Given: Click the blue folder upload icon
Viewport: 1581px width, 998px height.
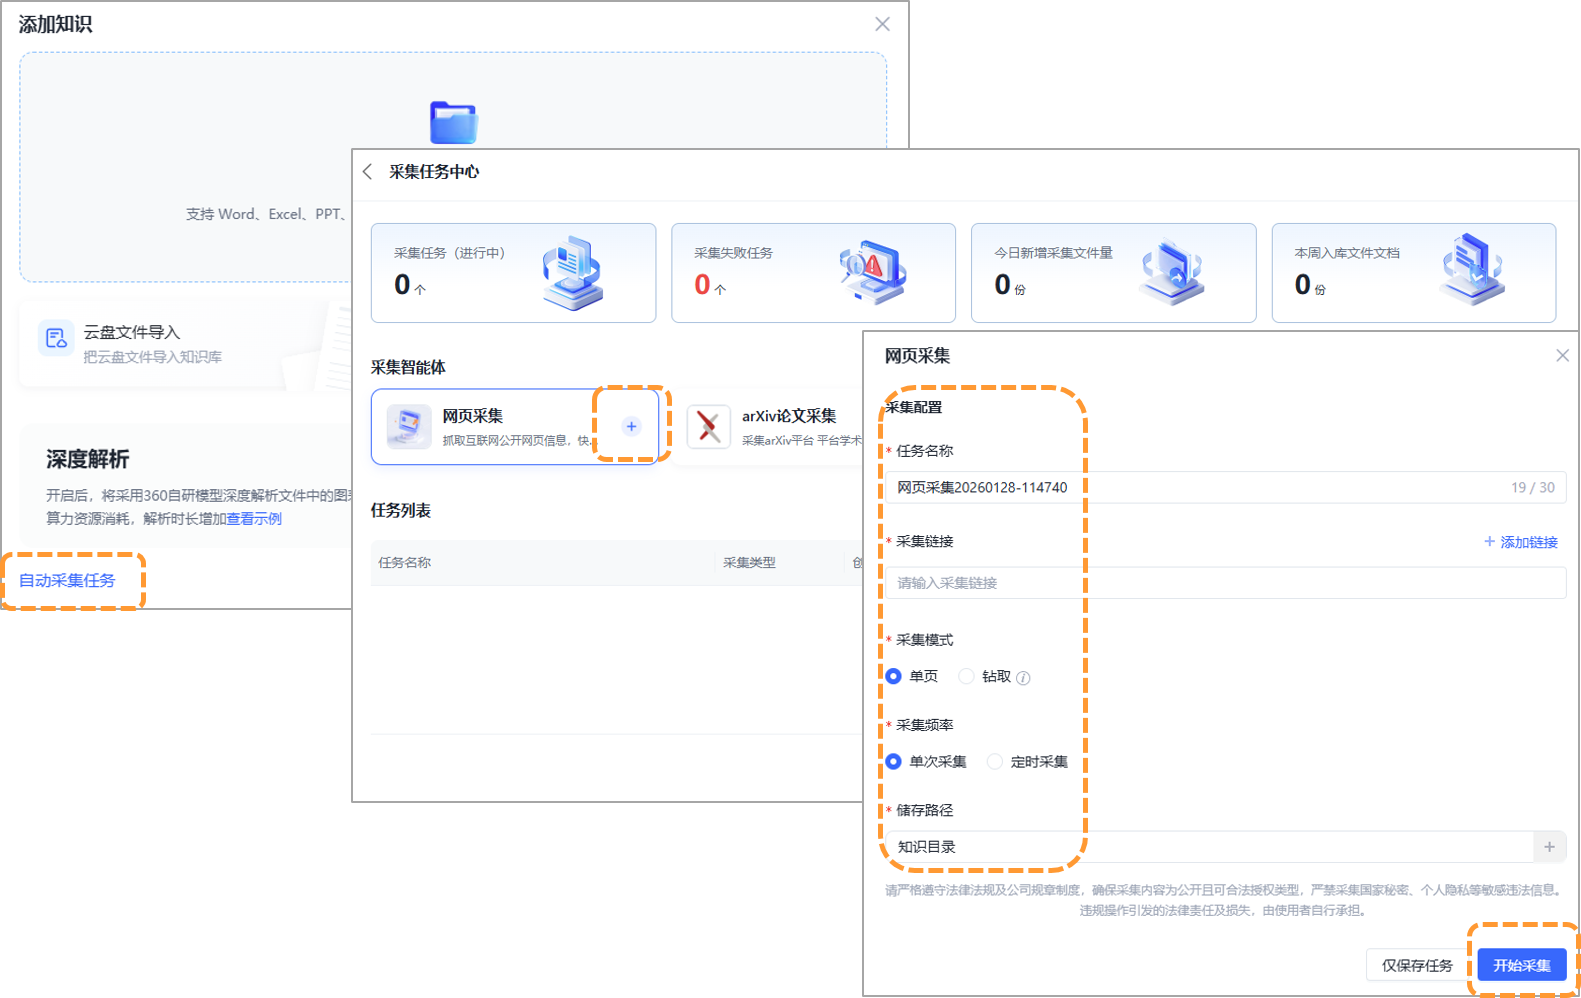Looking at the screenshot, I should 454,123.
